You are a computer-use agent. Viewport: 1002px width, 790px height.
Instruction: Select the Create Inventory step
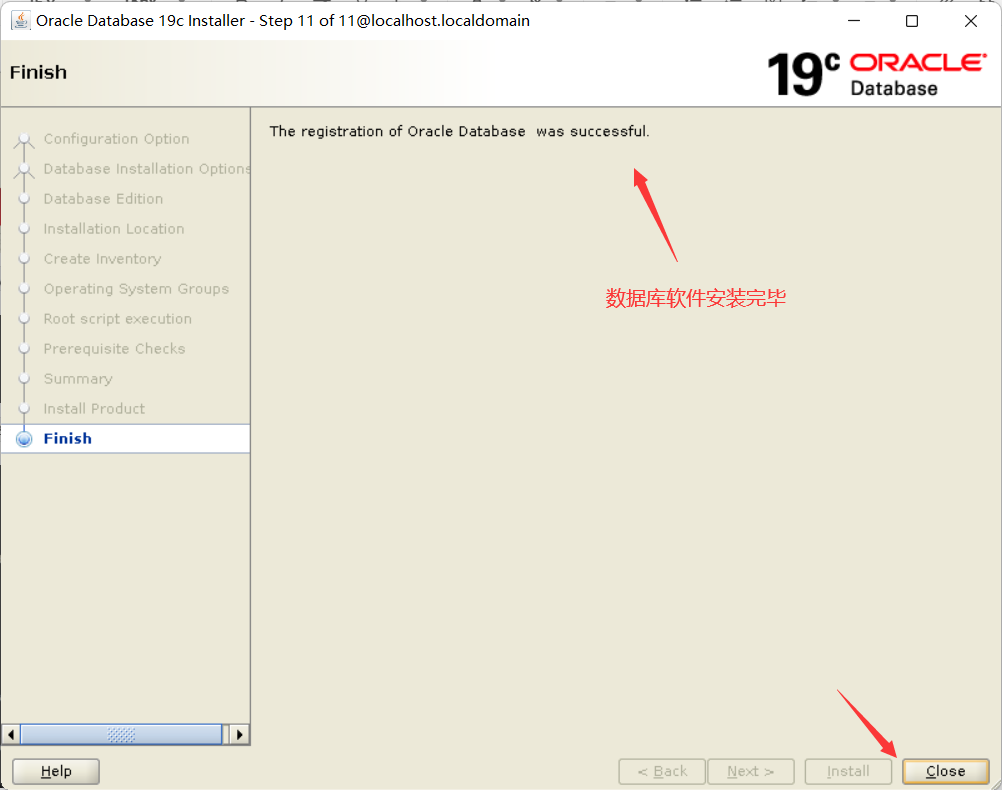tap(102, 259)
